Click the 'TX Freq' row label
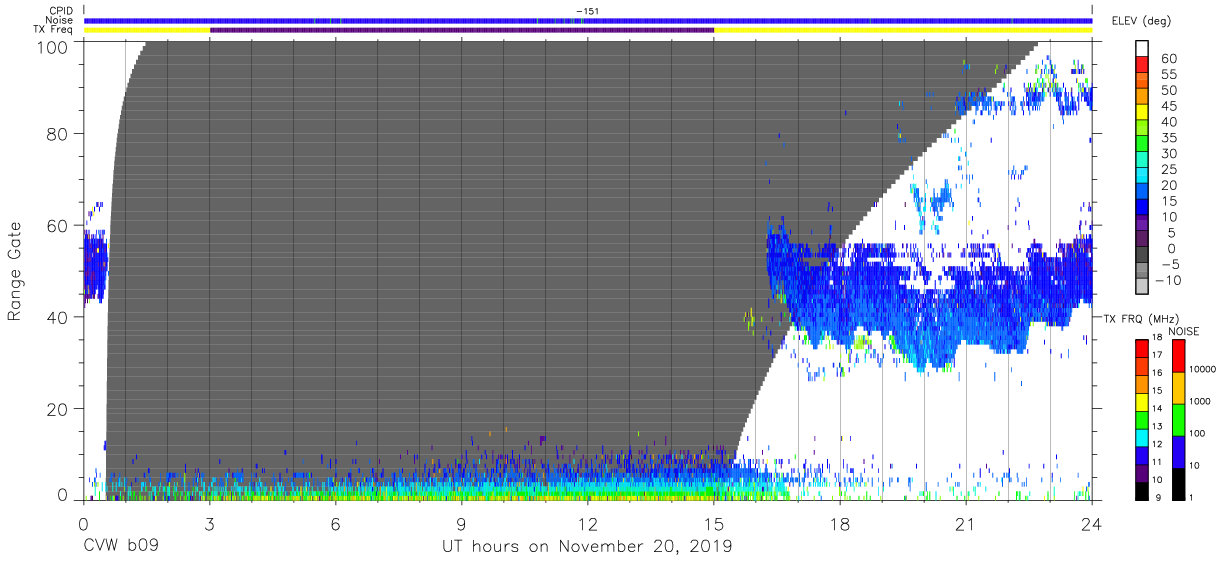The height and width of the screenshot is (567, 1228). click(55, 30)
